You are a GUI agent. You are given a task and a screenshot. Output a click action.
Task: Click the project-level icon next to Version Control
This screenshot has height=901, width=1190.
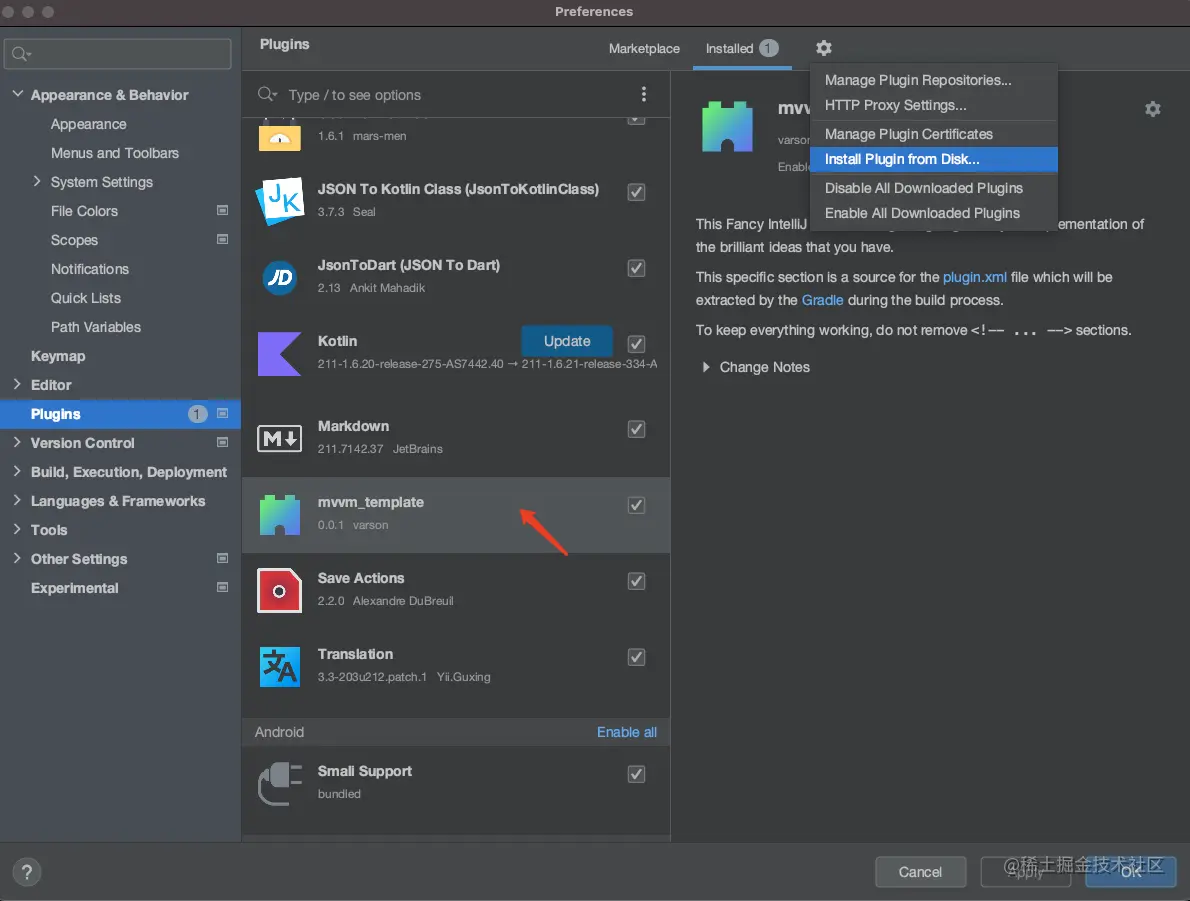pyautogui.click(x=222, y=443)
